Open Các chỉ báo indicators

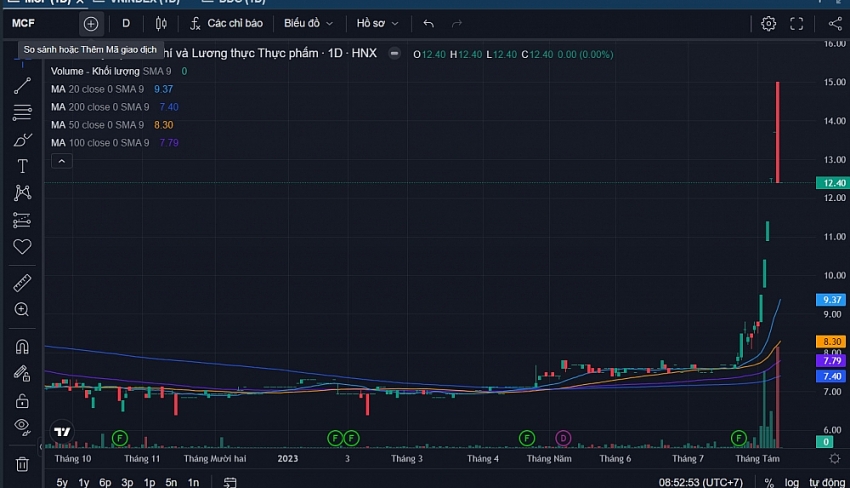(226, 23)
